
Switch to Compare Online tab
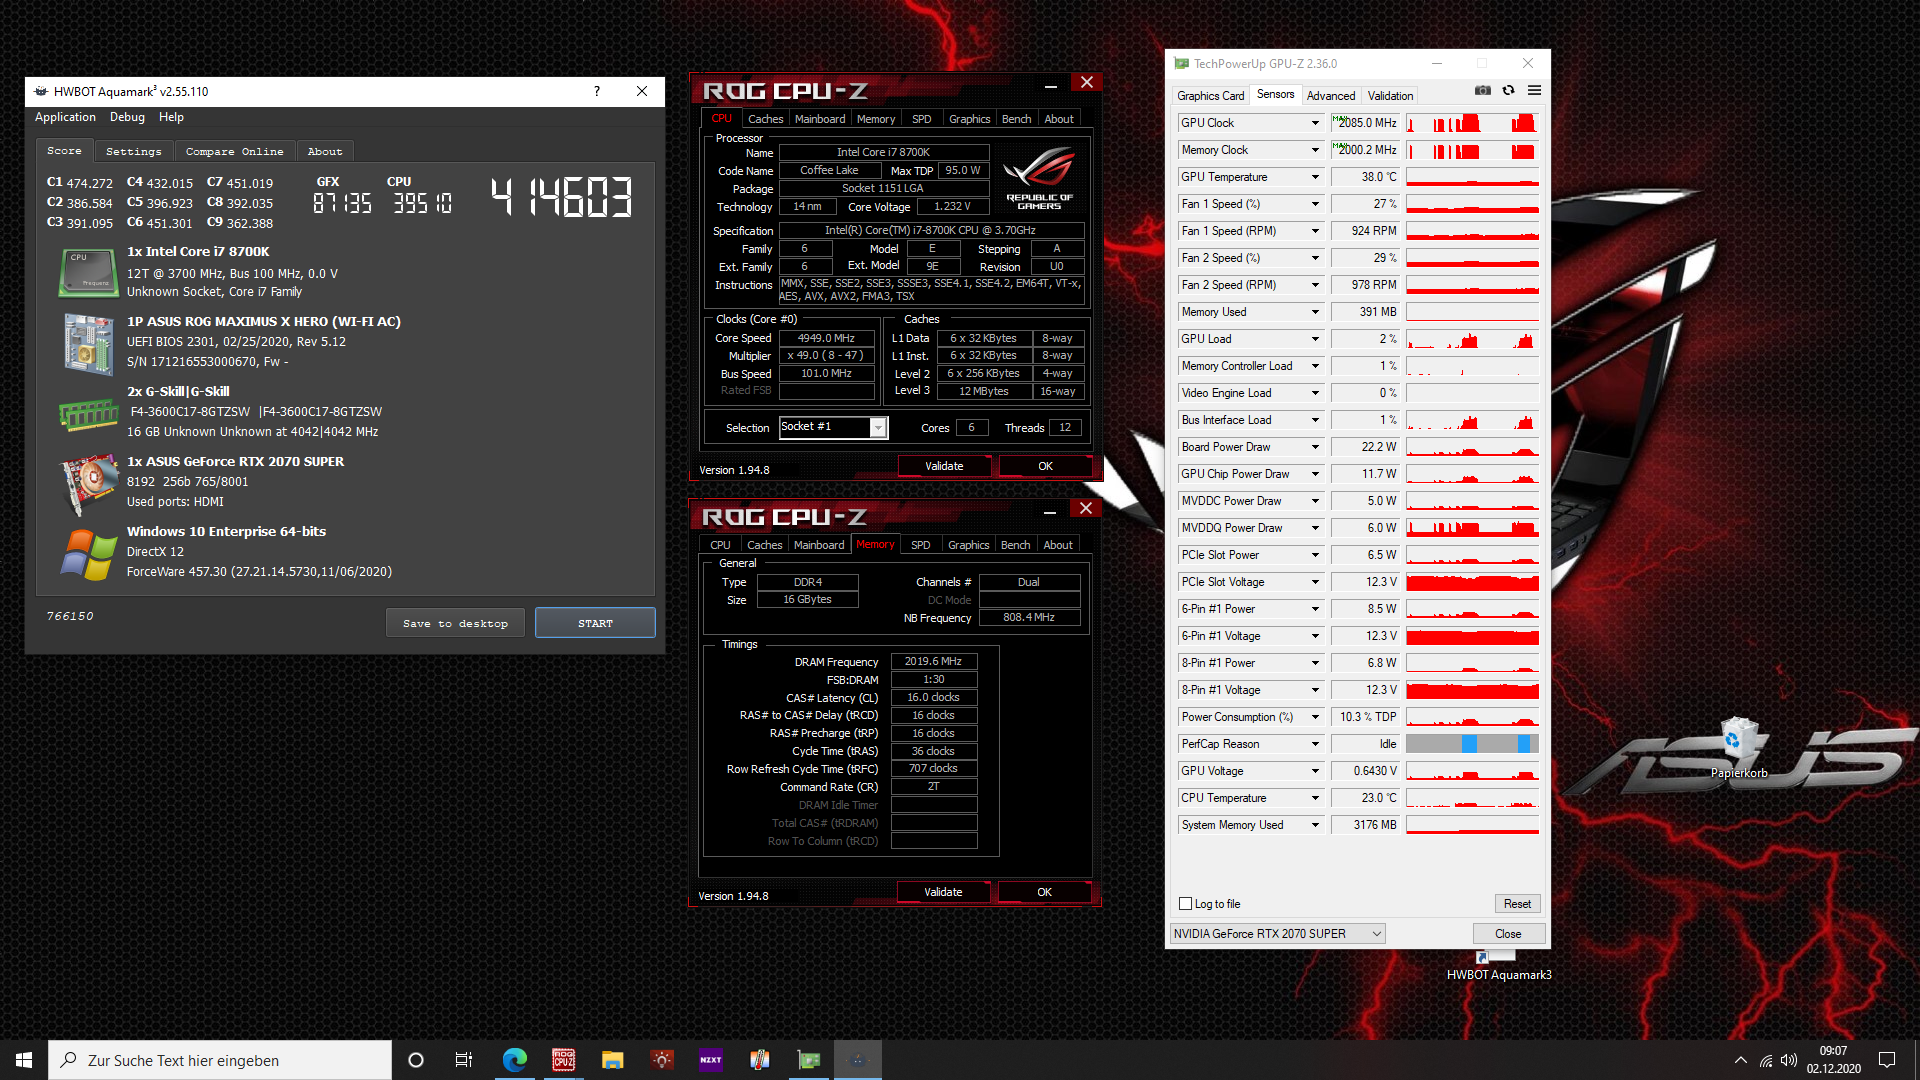(234, 151)
